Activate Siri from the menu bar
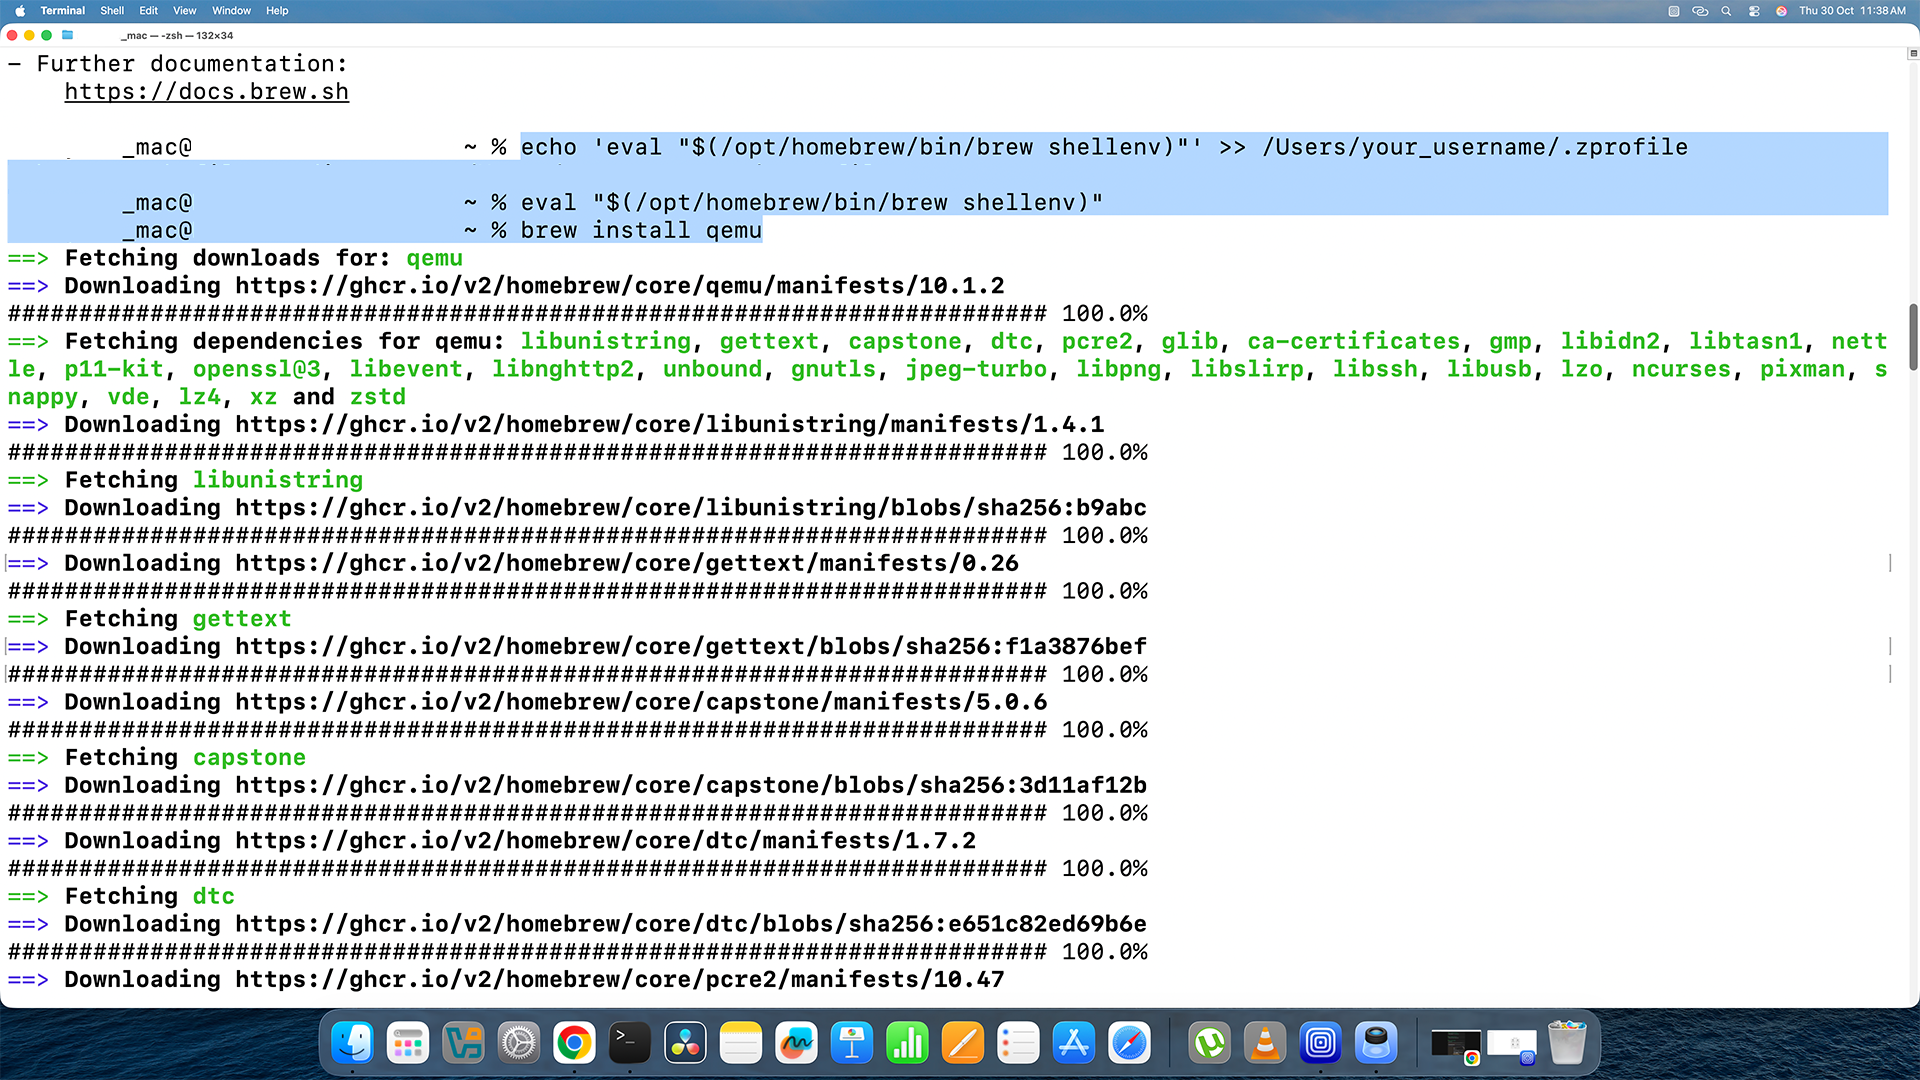Image resolution: width=1920 pixels, height=1080 pixels. (x=1781, y=10)
